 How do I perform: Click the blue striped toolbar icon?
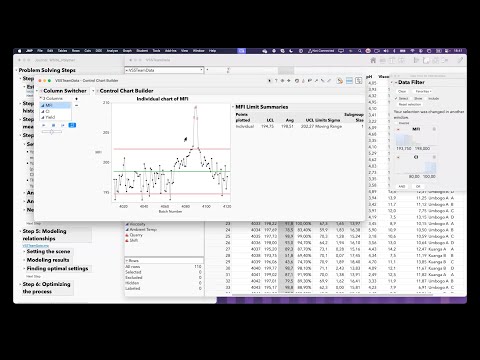click(349, 81)
